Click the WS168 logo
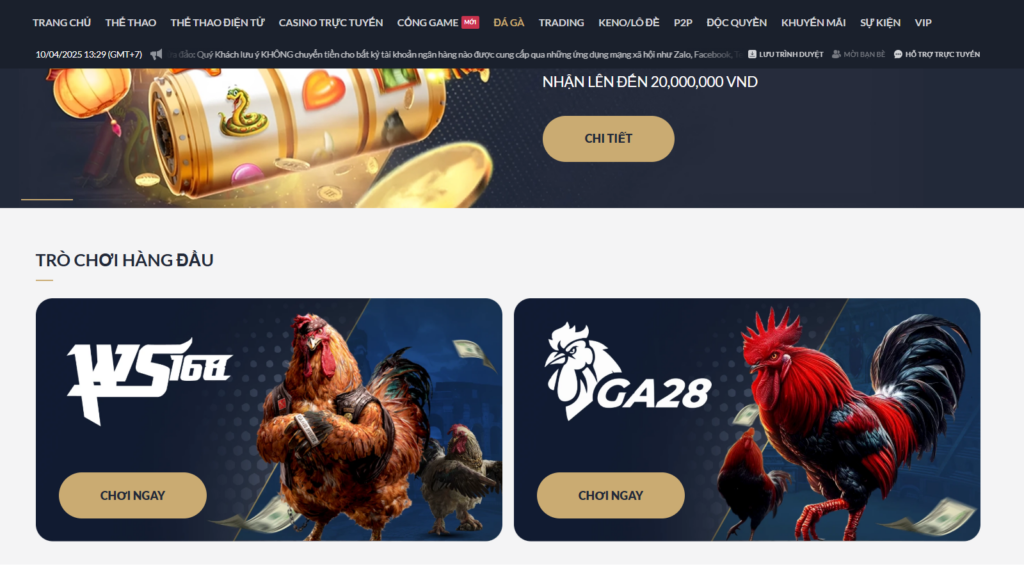 coord(149,381)
